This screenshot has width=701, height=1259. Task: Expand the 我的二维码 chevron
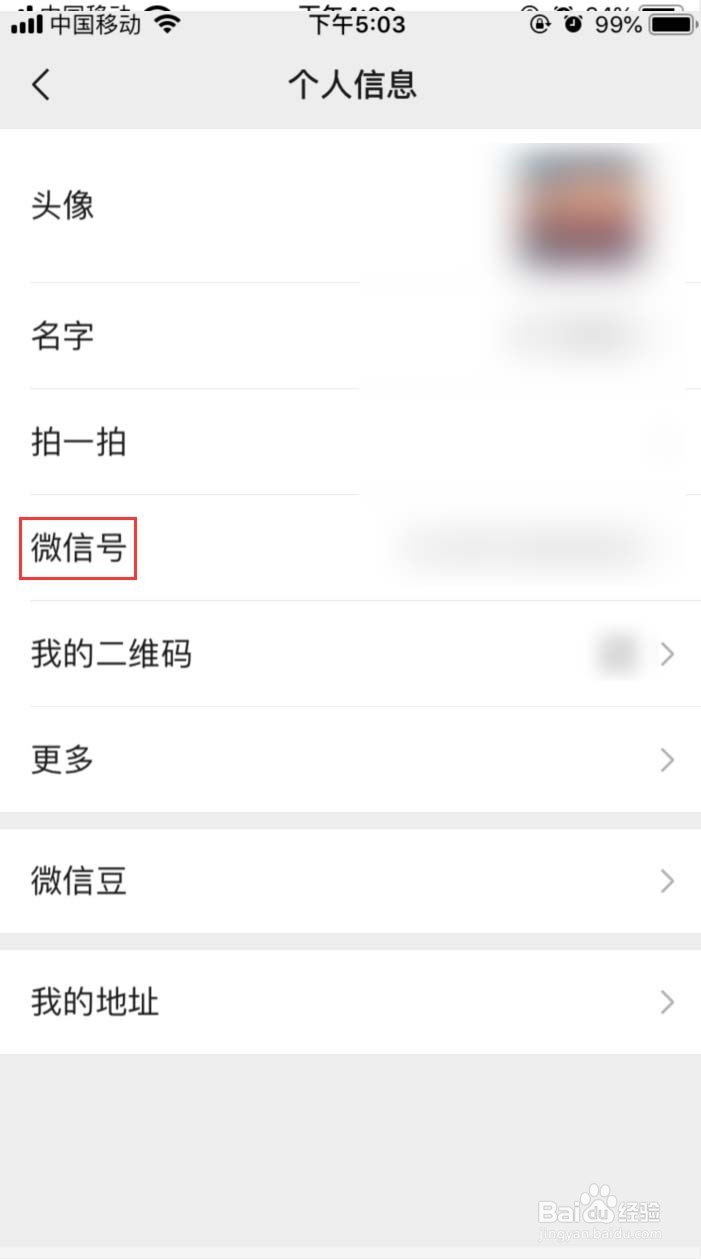(668, 655)
